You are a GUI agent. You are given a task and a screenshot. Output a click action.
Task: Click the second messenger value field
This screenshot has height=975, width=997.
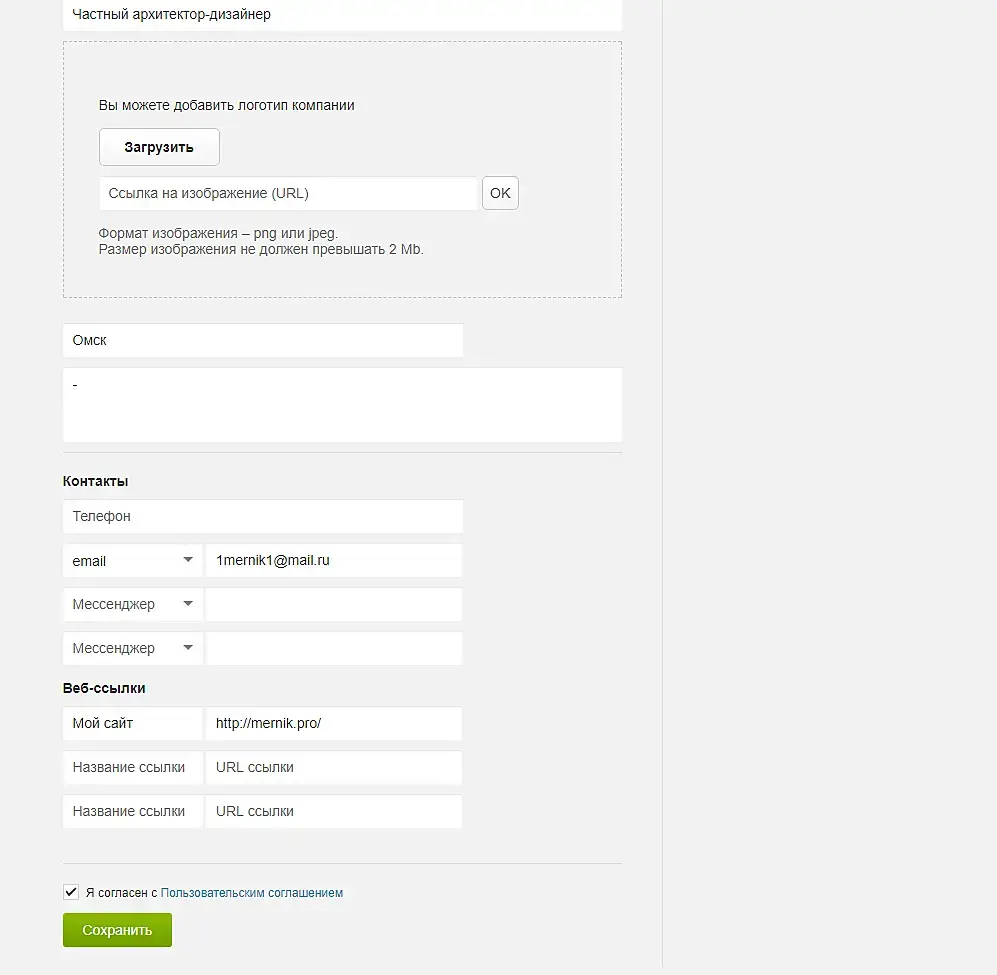coord(333,648)
